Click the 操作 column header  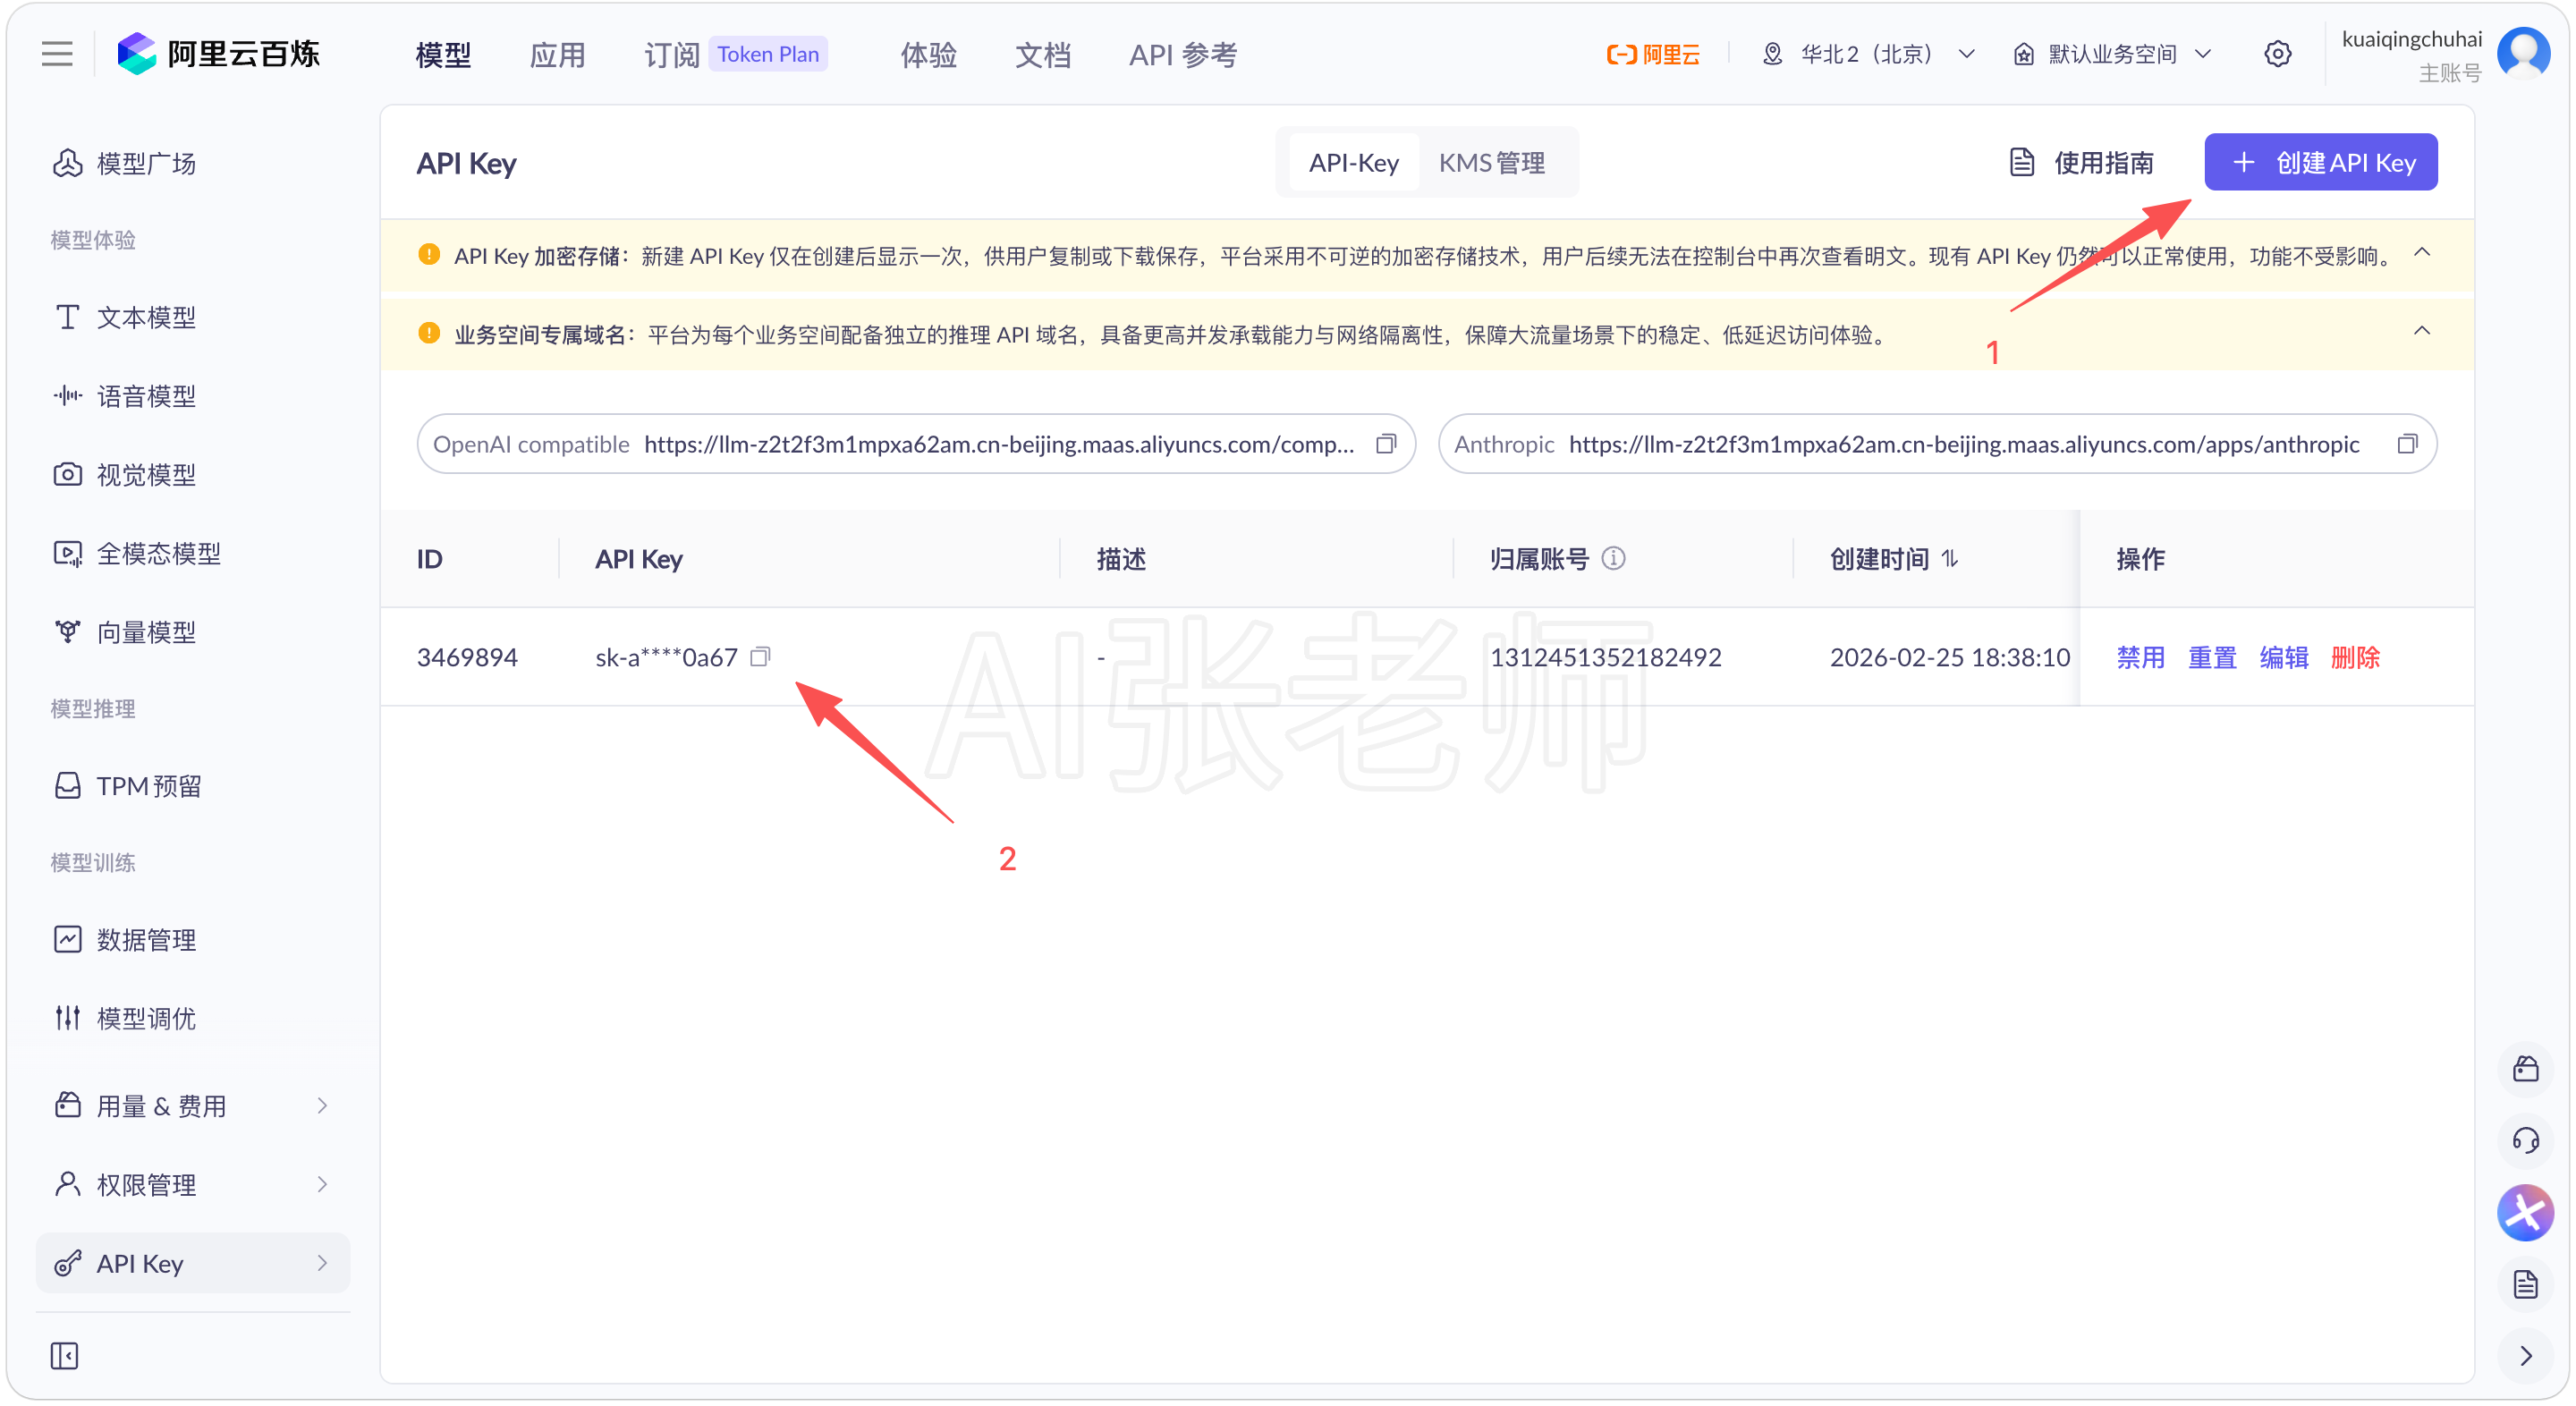pos(2140,558)
